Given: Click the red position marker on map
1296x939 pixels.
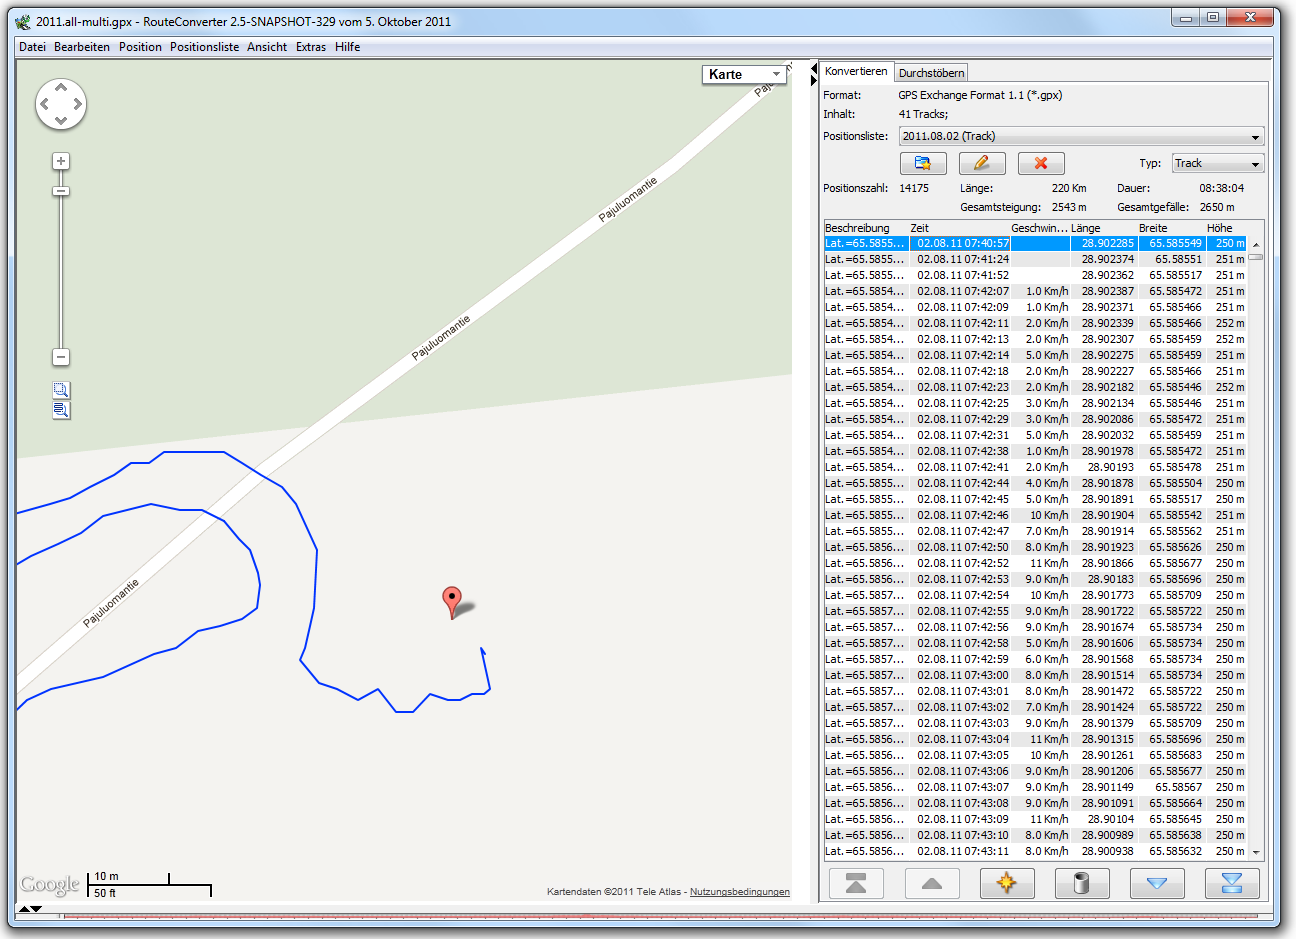Looking at the screenshot, I should (x=452, y=600).
